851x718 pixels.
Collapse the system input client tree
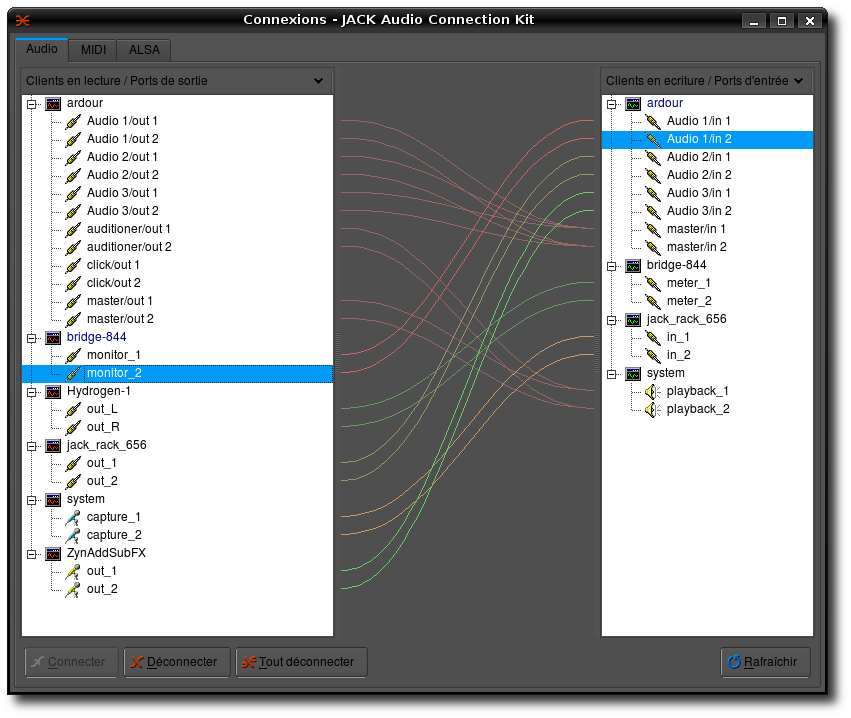(x=611, y=374)
